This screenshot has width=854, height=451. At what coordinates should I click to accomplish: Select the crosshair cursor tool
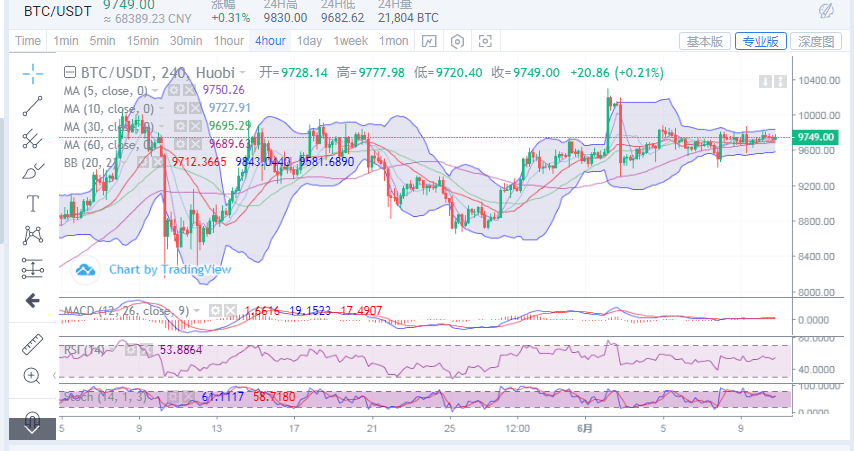[32, 72]
